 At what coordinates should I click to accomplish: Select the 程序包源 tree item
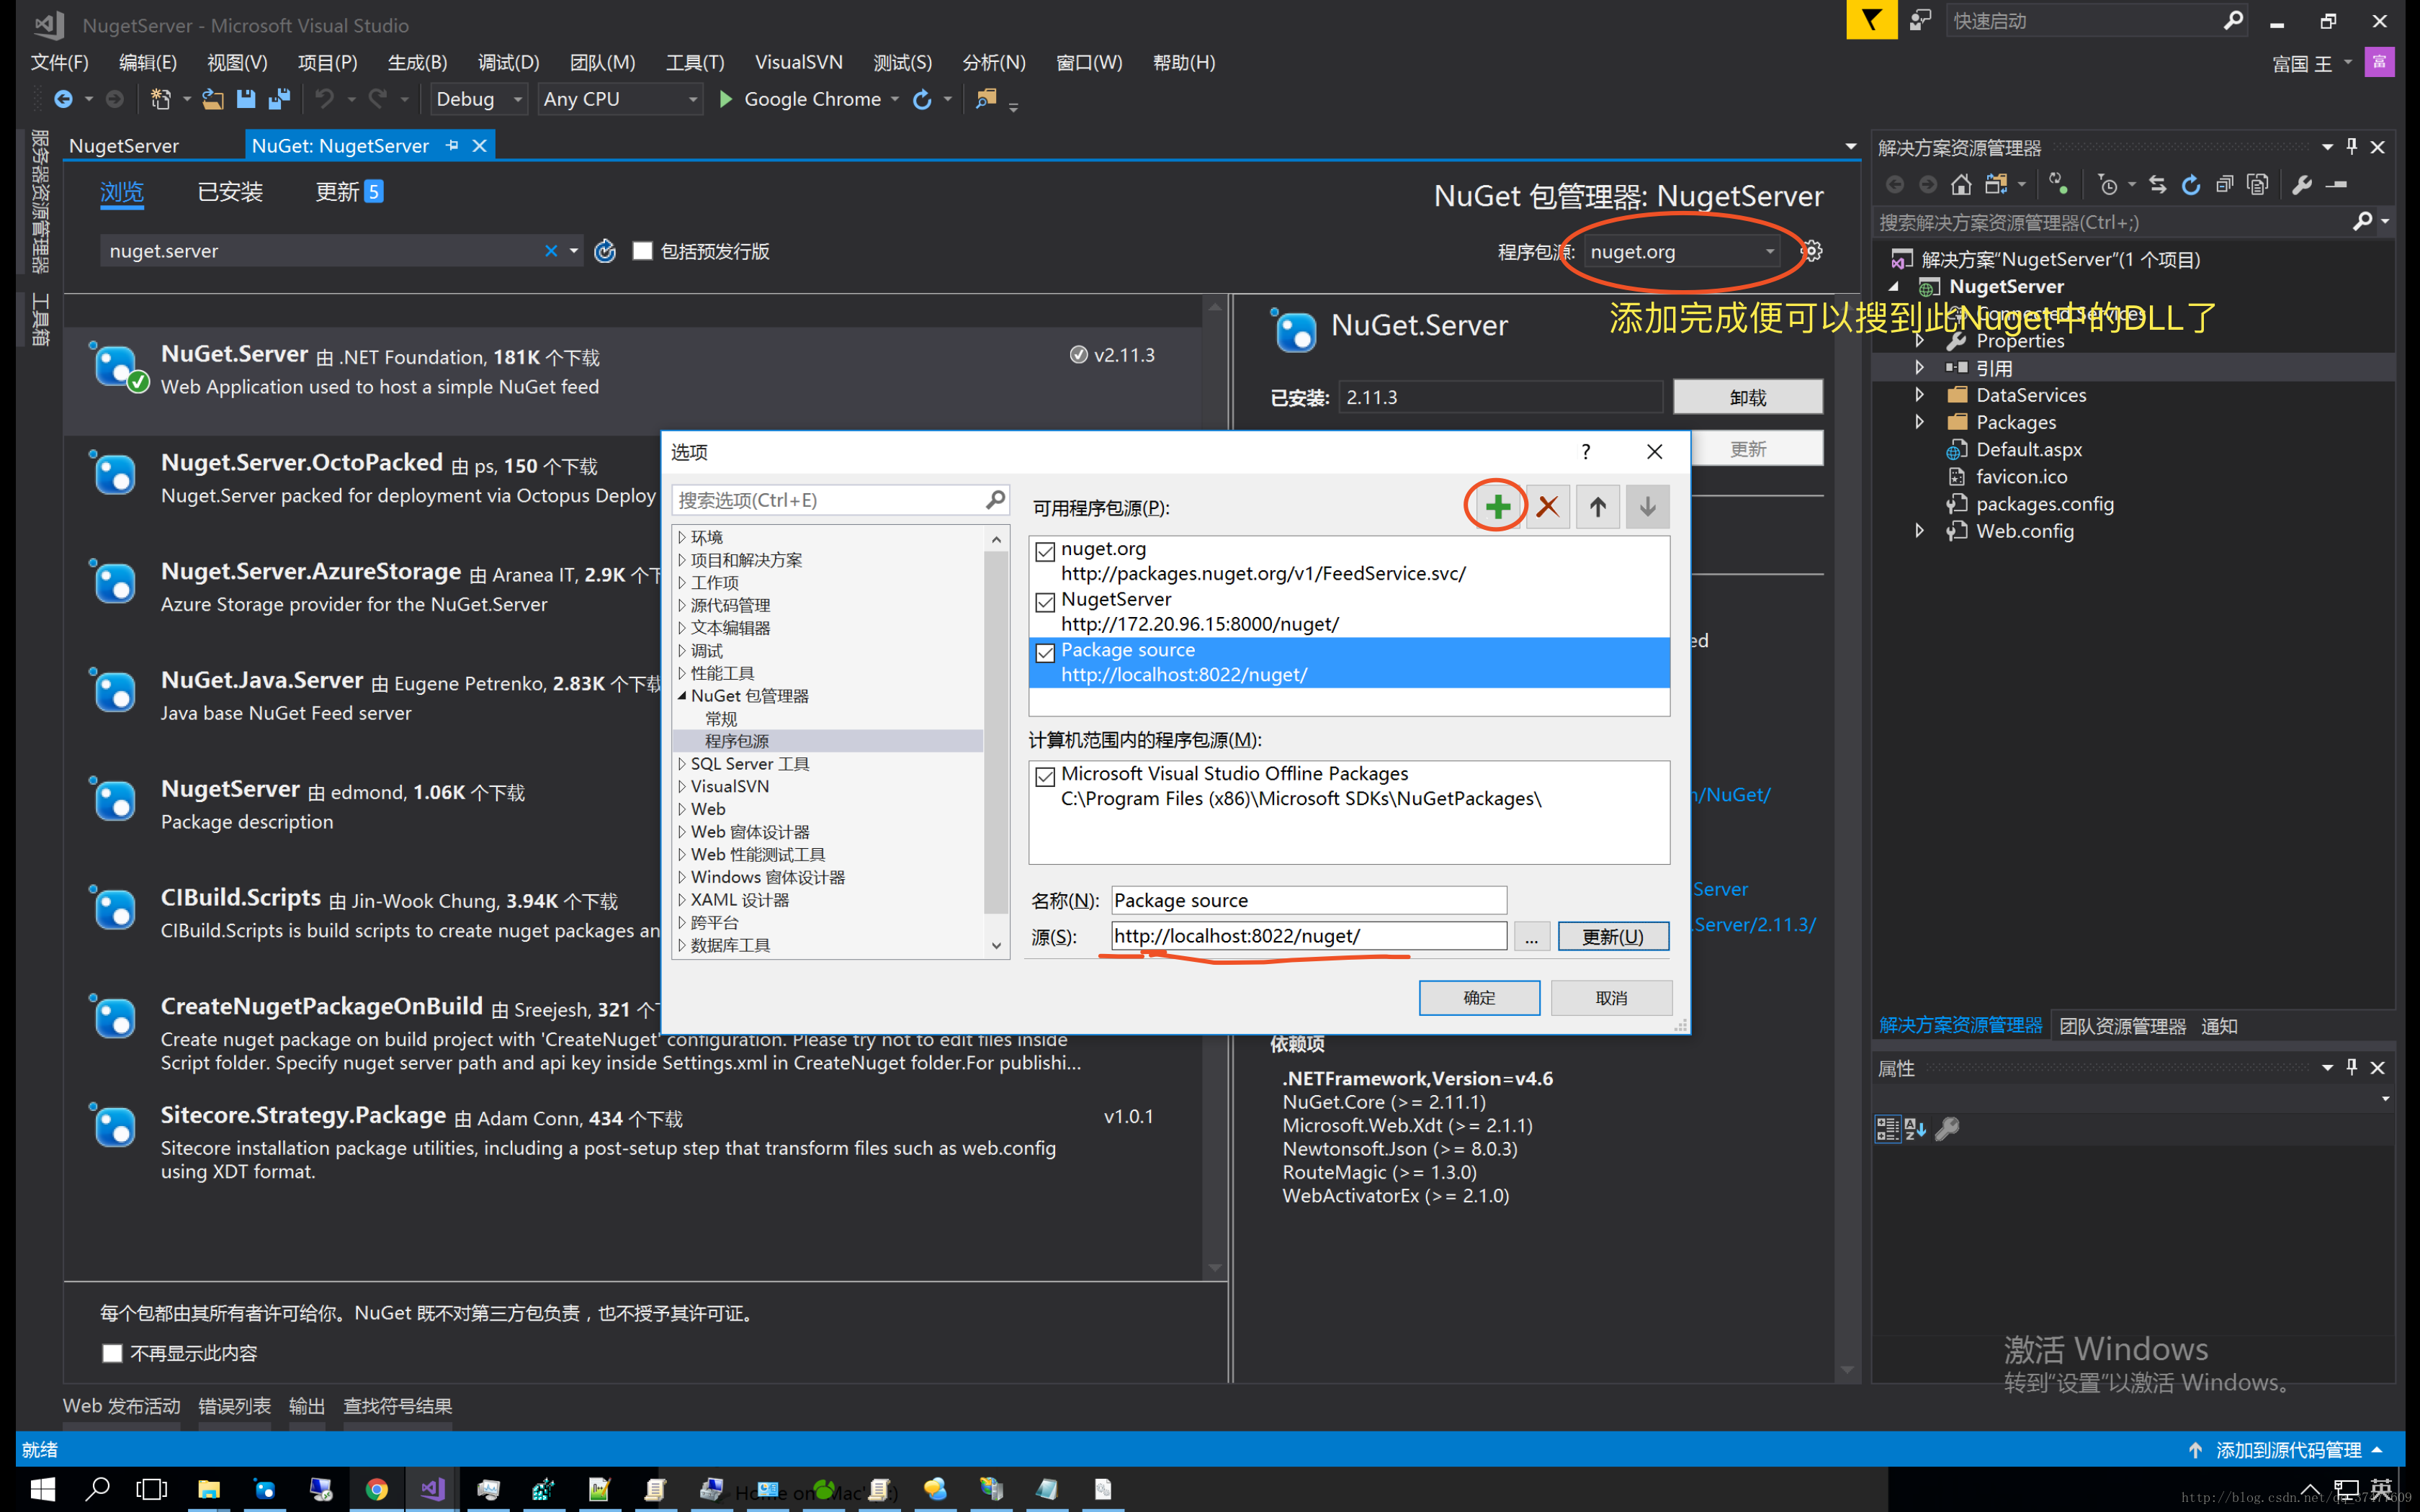[x=737, y=741]
